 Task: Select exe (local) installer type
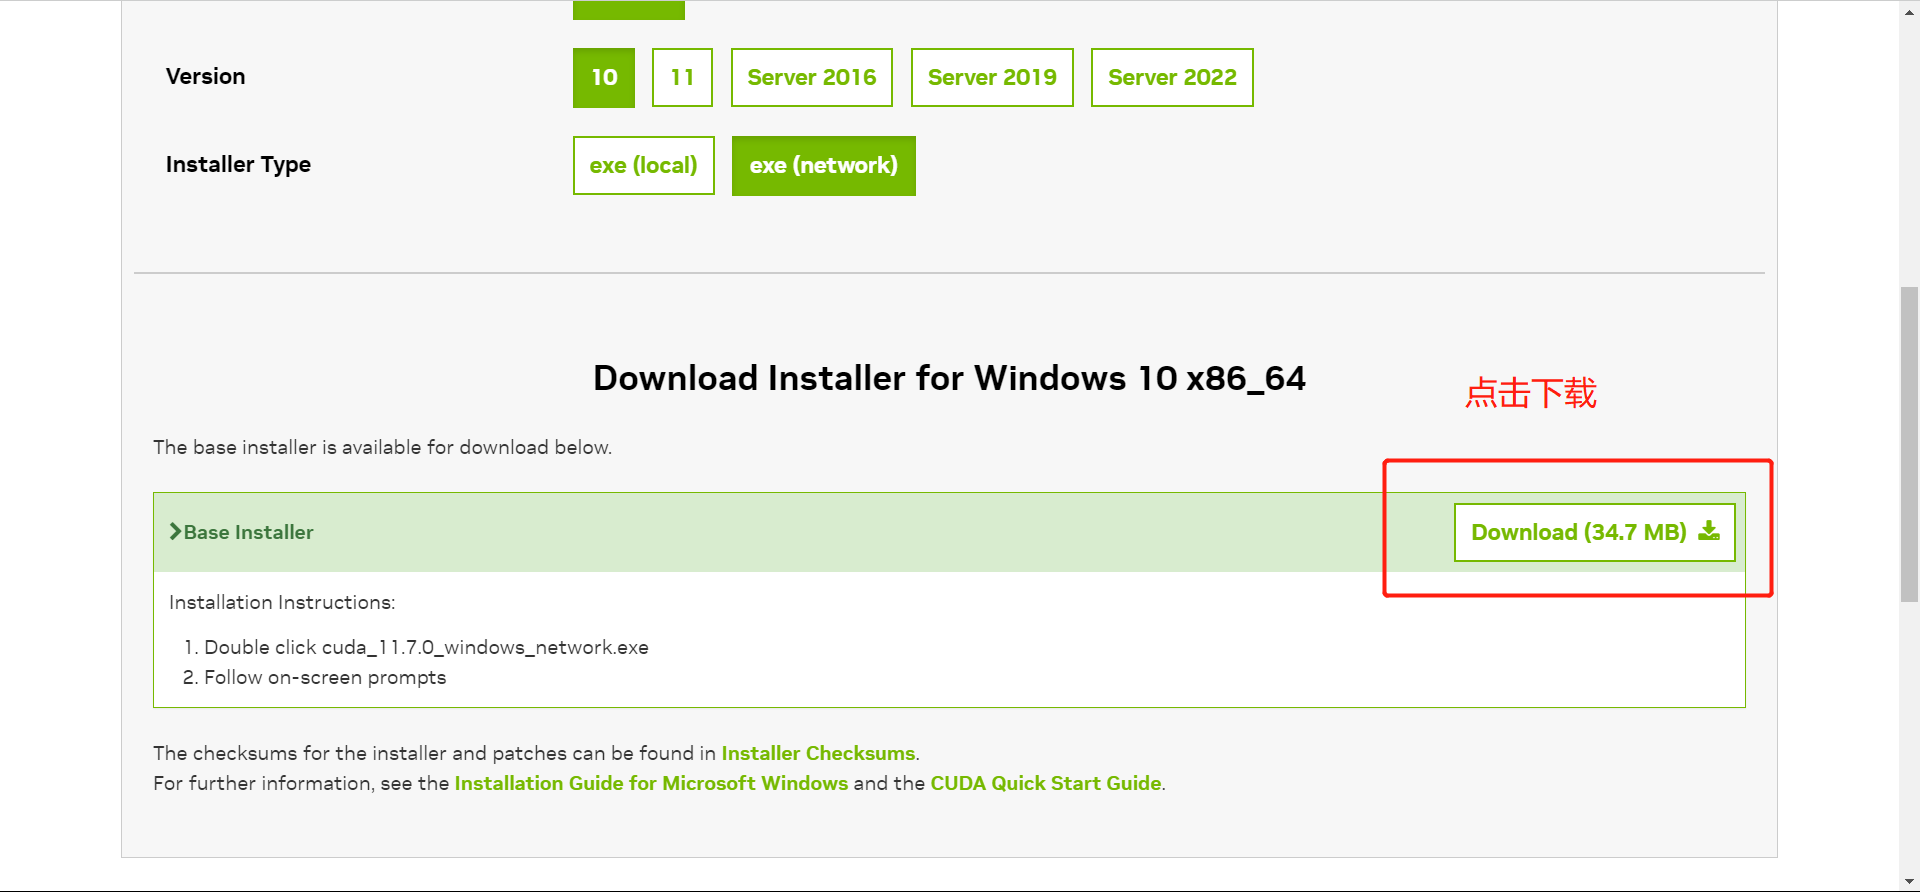pyautogui.click(x=644, y=165)
